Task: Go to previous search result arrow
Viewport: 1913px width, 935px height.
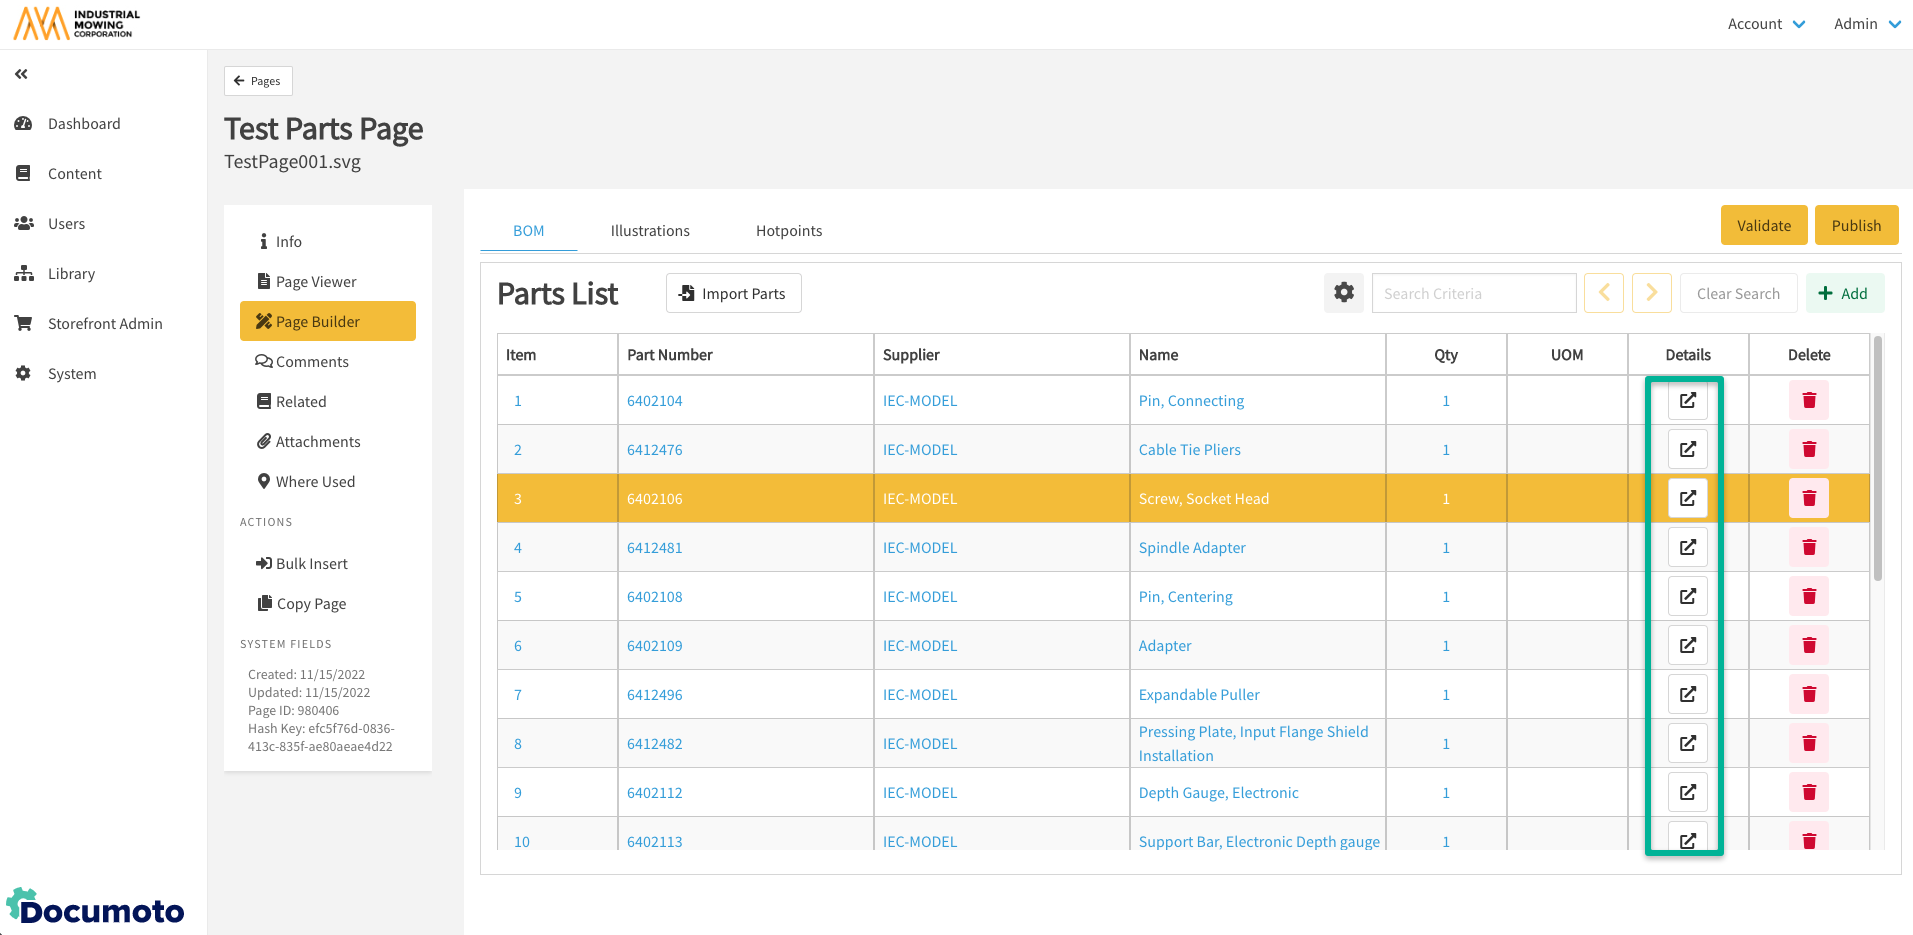Action: point(1603,293)
